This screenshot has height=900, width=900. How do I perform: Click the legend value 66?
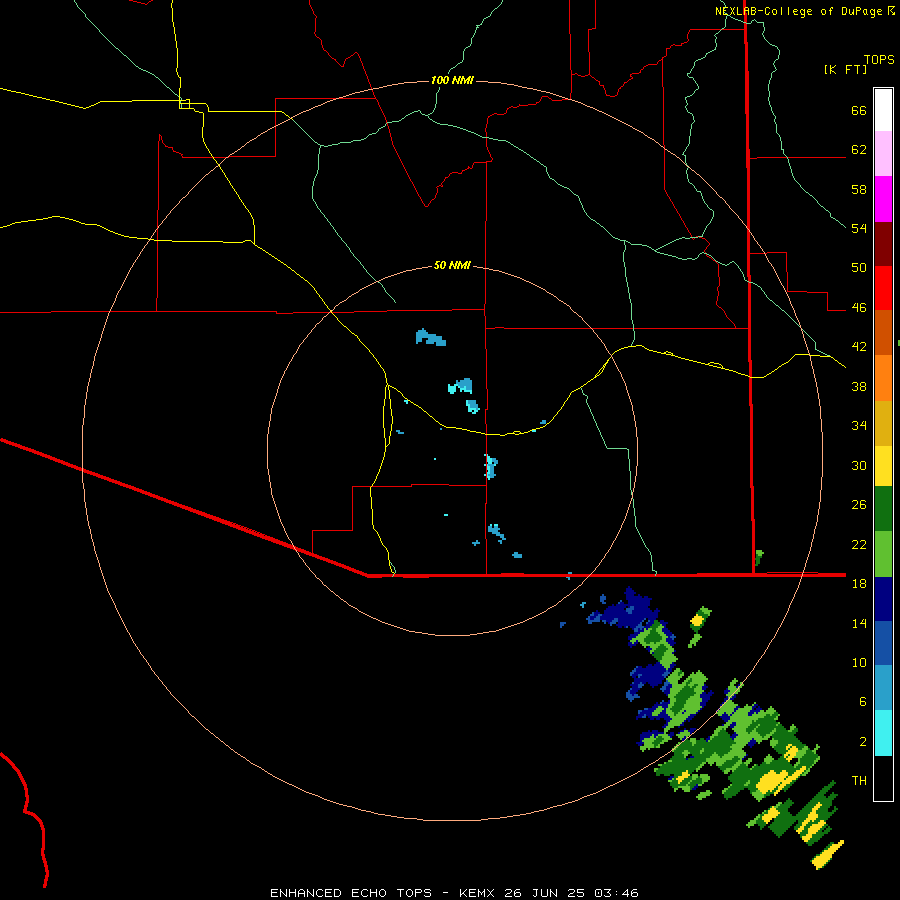[859, 111]
